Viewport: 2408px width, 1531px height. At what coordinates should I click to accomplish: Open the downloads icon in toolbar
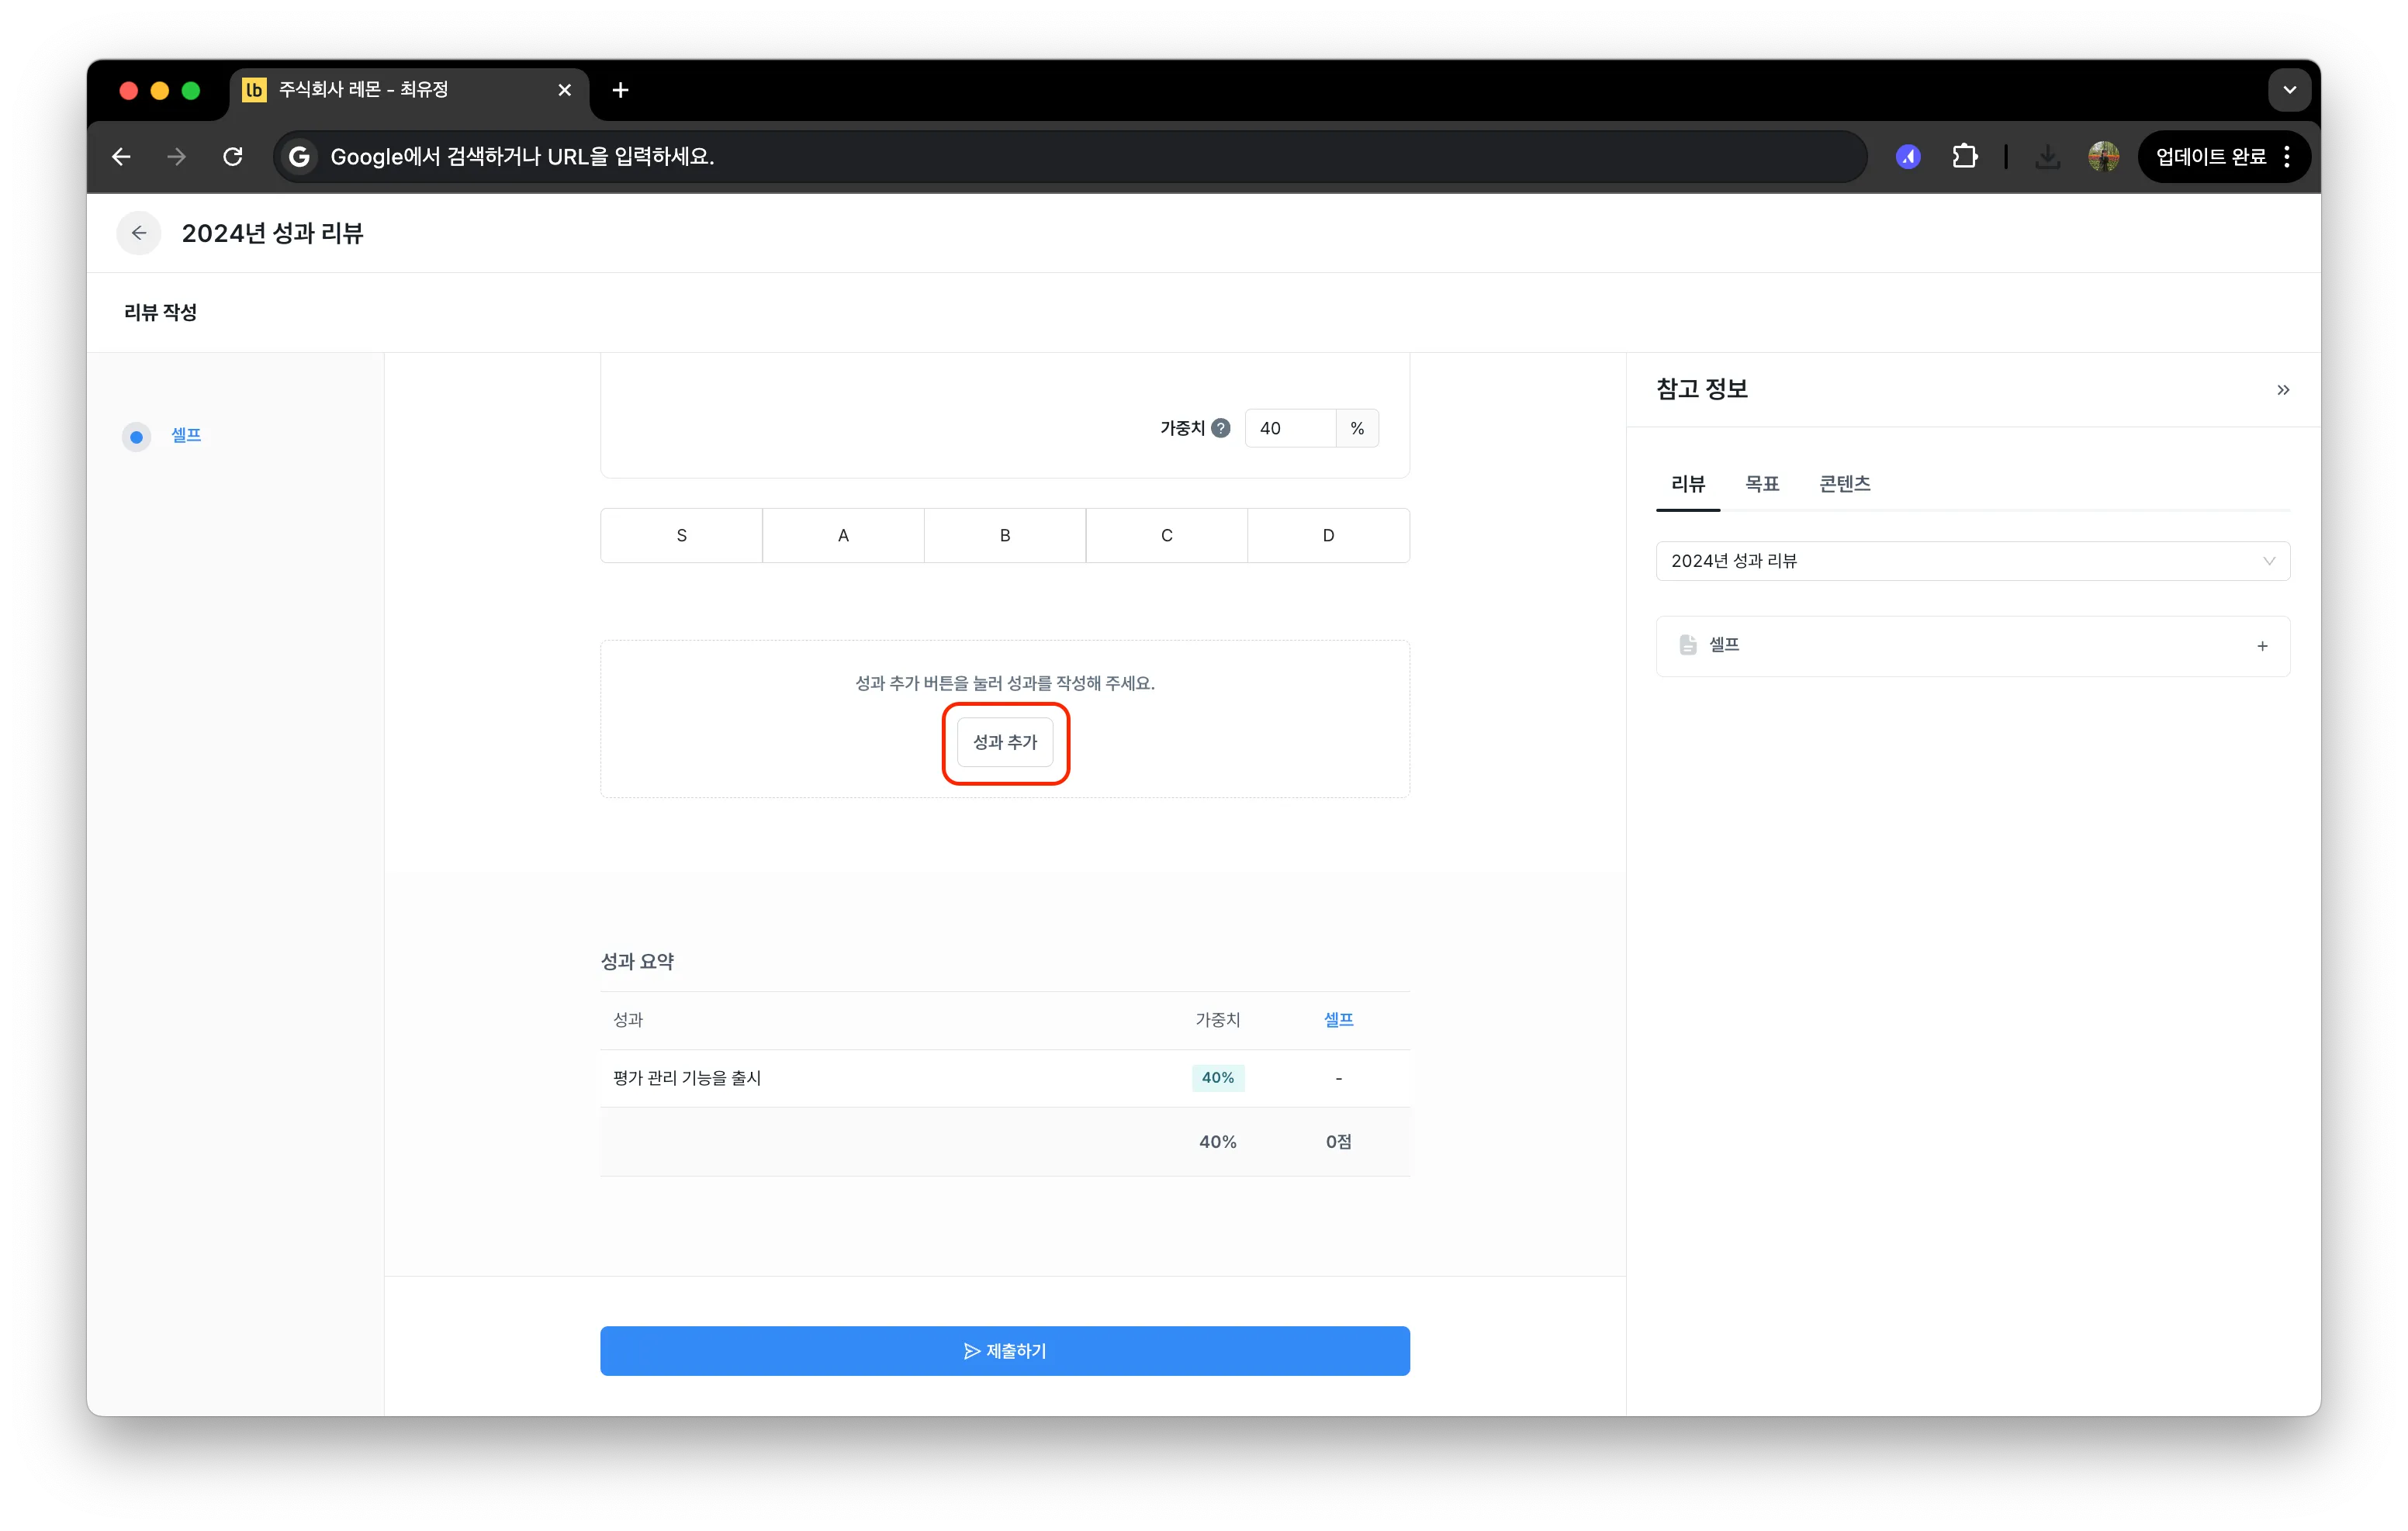pyautogui.click(x=2048, y=157)
